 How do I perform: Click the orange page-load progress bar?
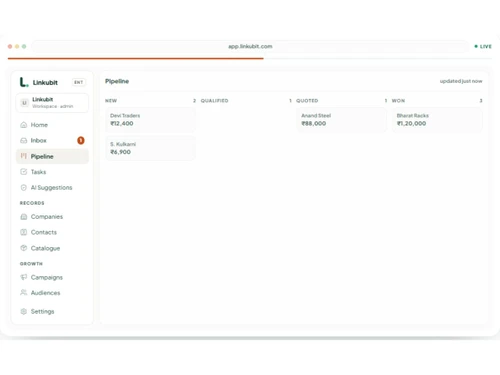135,58
